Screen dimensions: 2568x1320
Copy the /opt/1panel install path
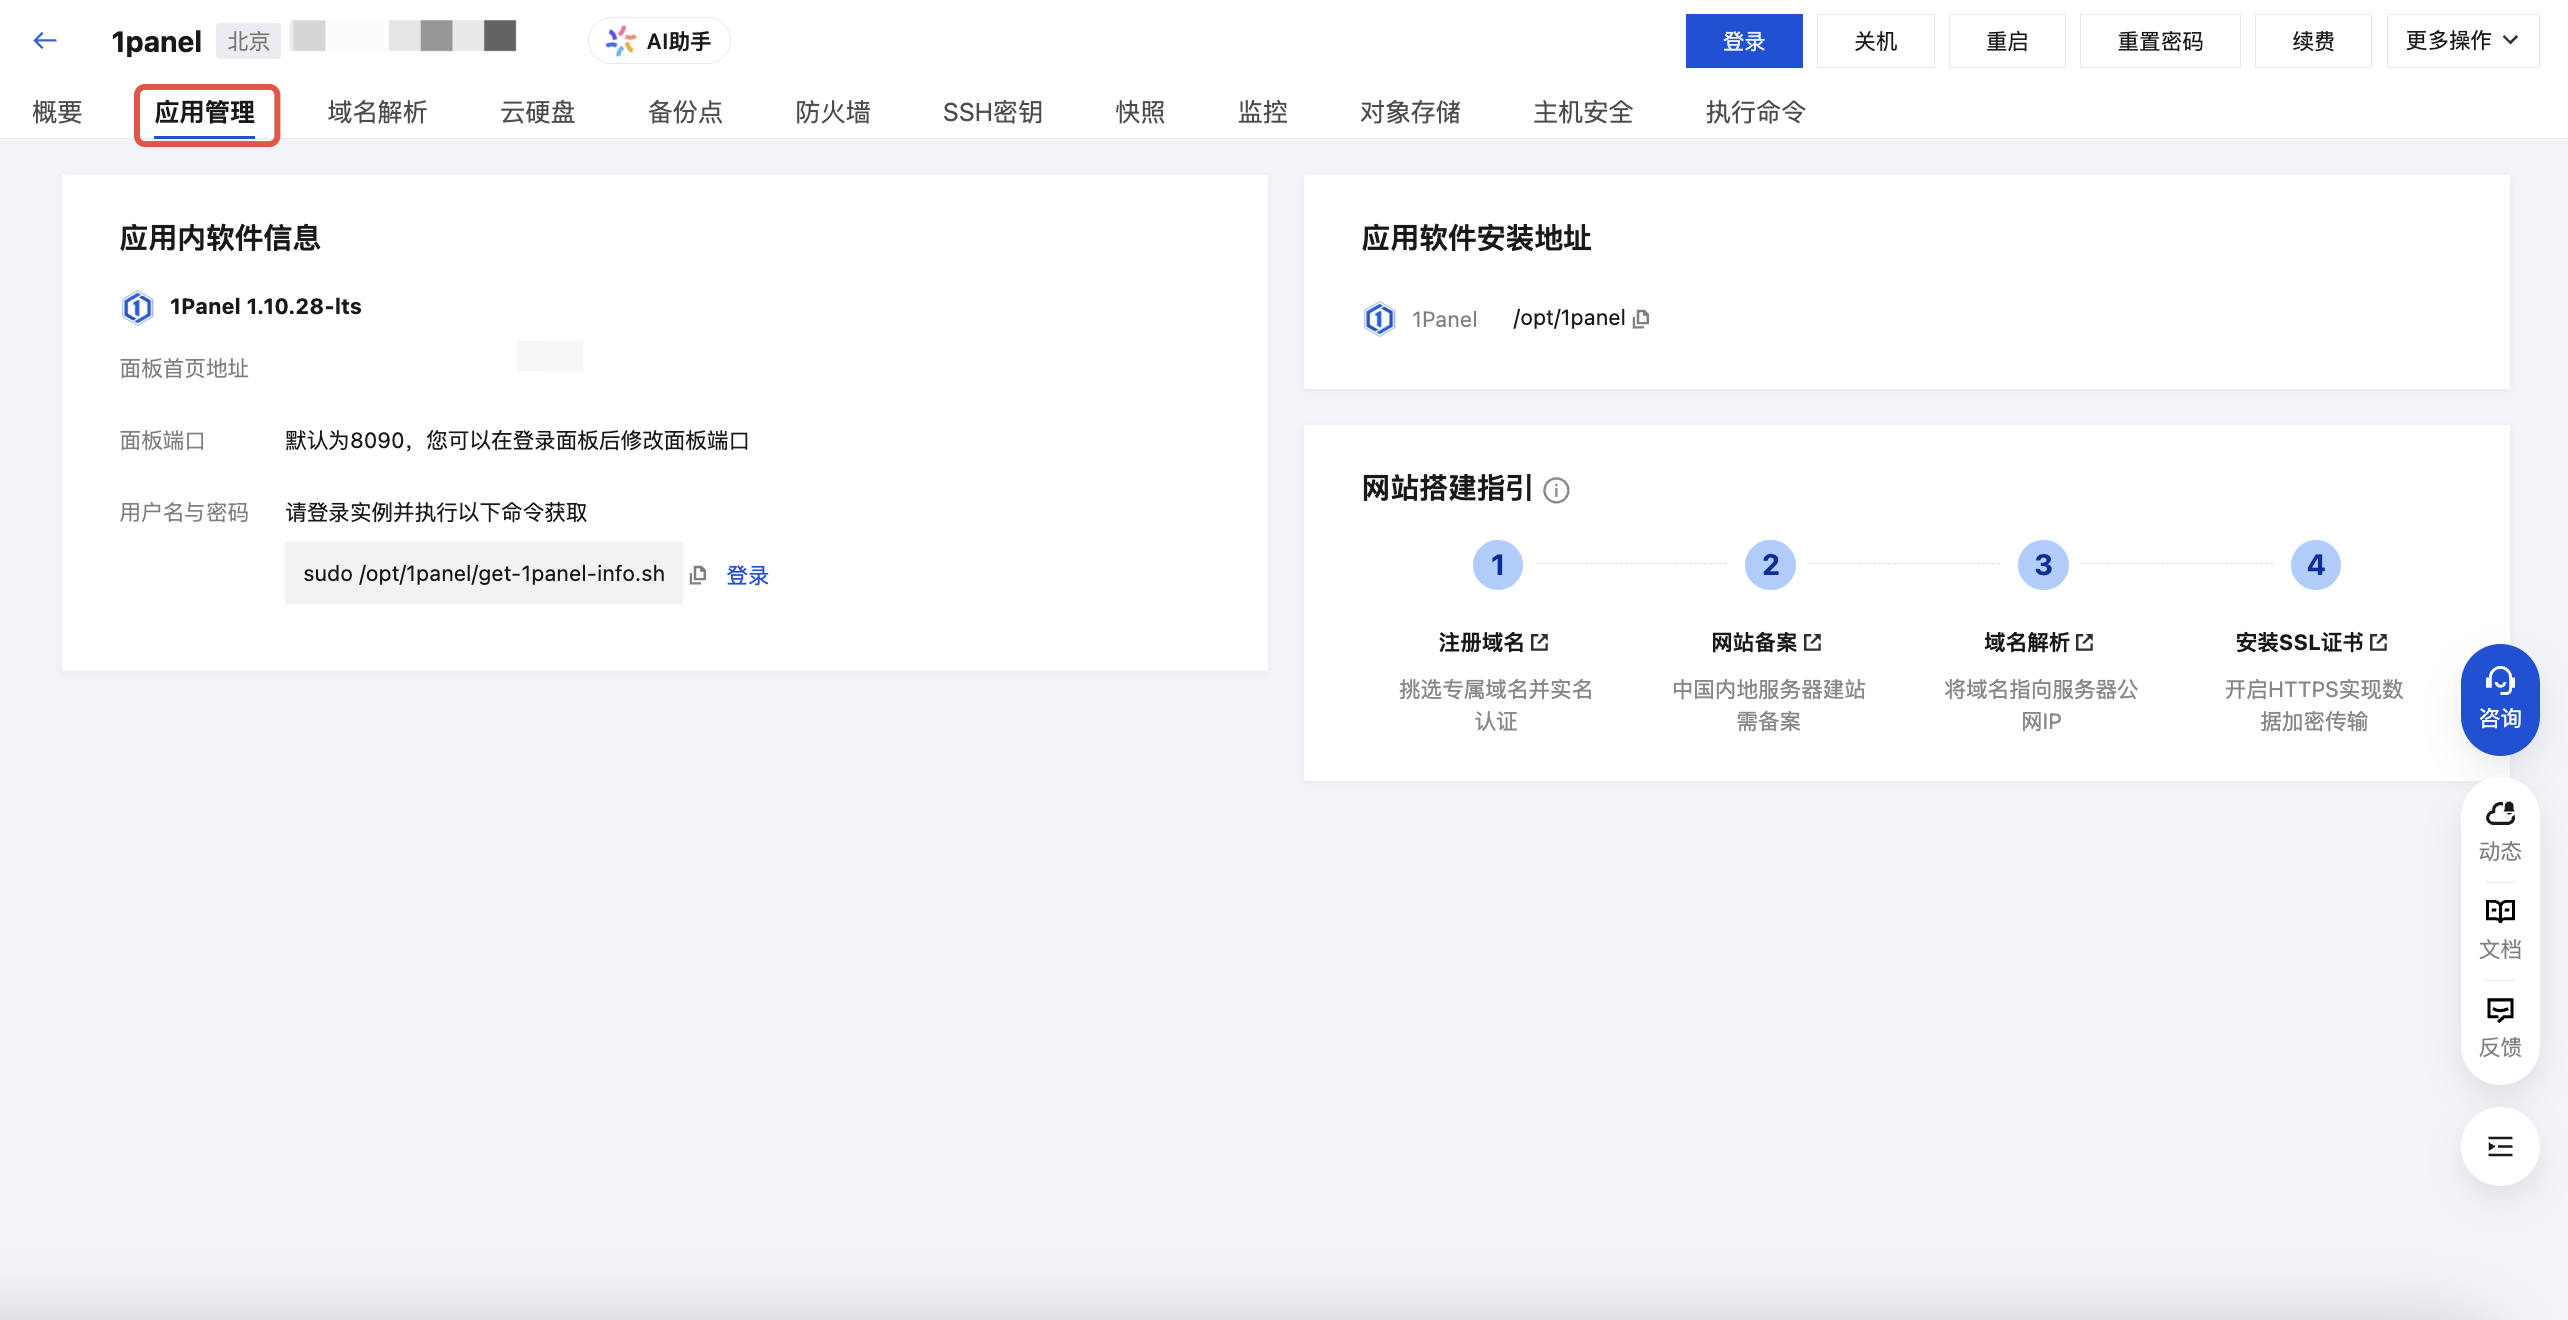click(x=1641, y=319)
